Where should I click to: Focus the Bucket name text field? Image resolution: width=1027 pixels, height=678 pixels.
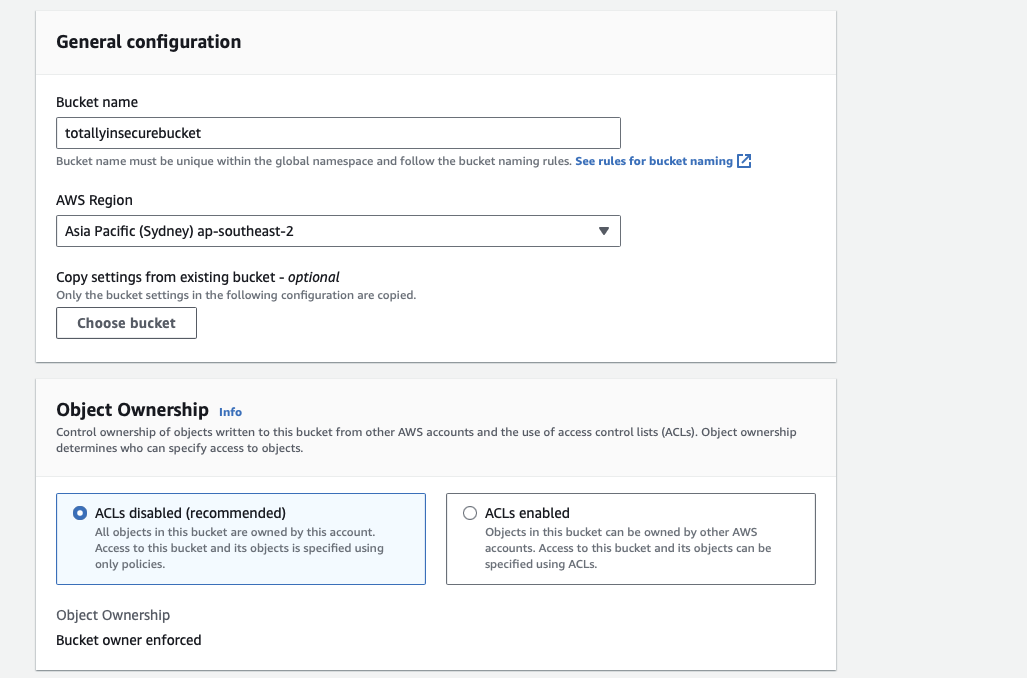[338, 133]
